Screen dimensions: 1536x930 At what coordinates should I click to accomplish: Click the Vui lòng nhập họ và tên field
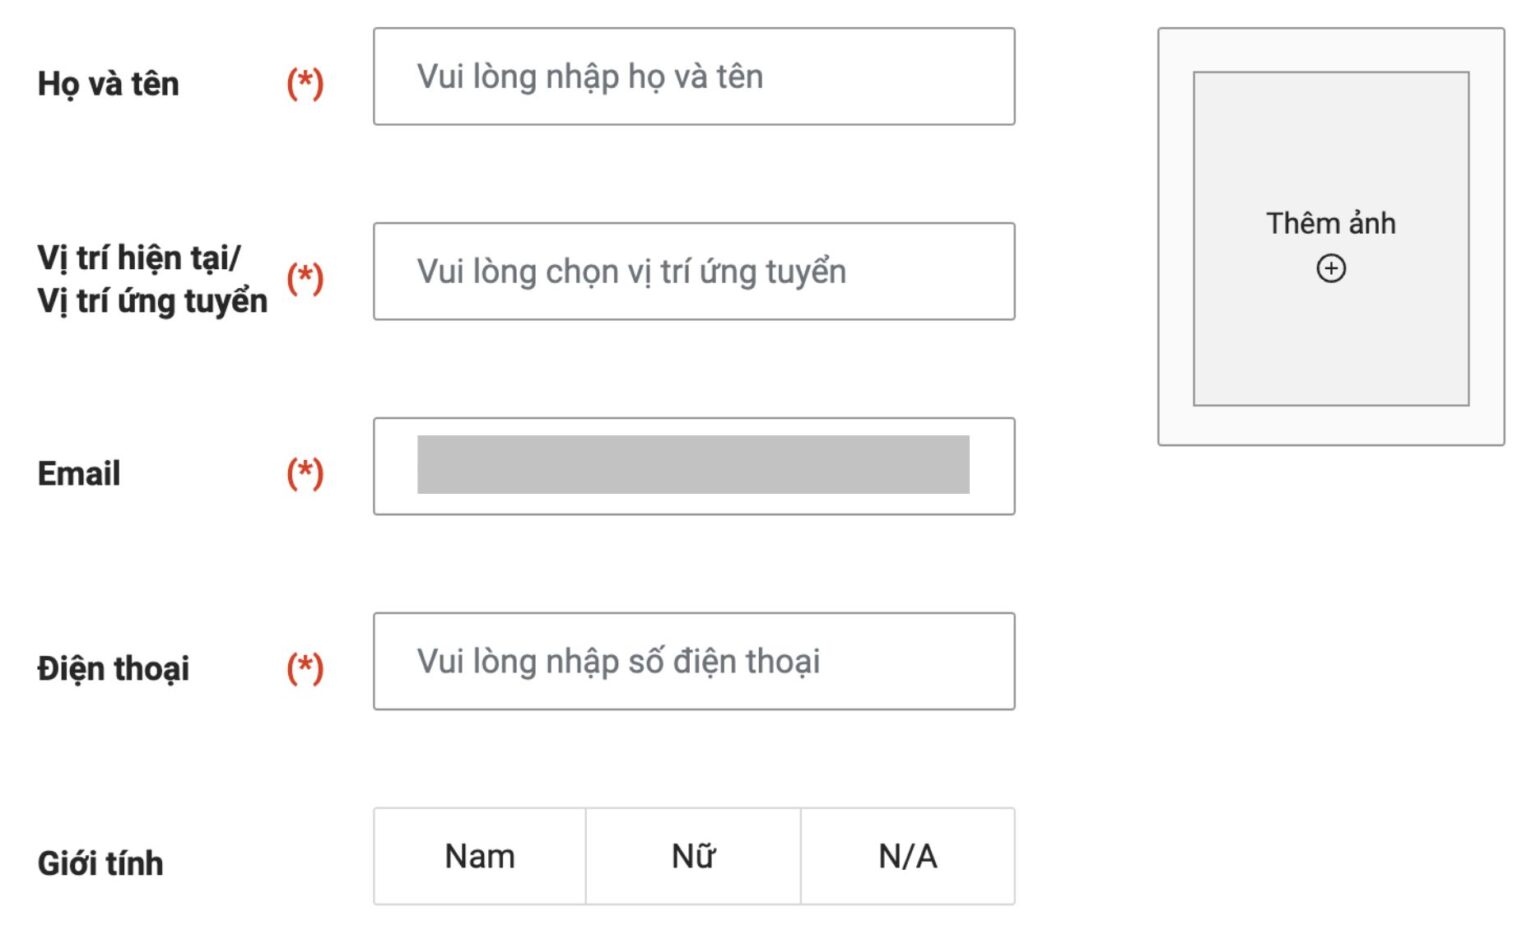tap(693, 76)
